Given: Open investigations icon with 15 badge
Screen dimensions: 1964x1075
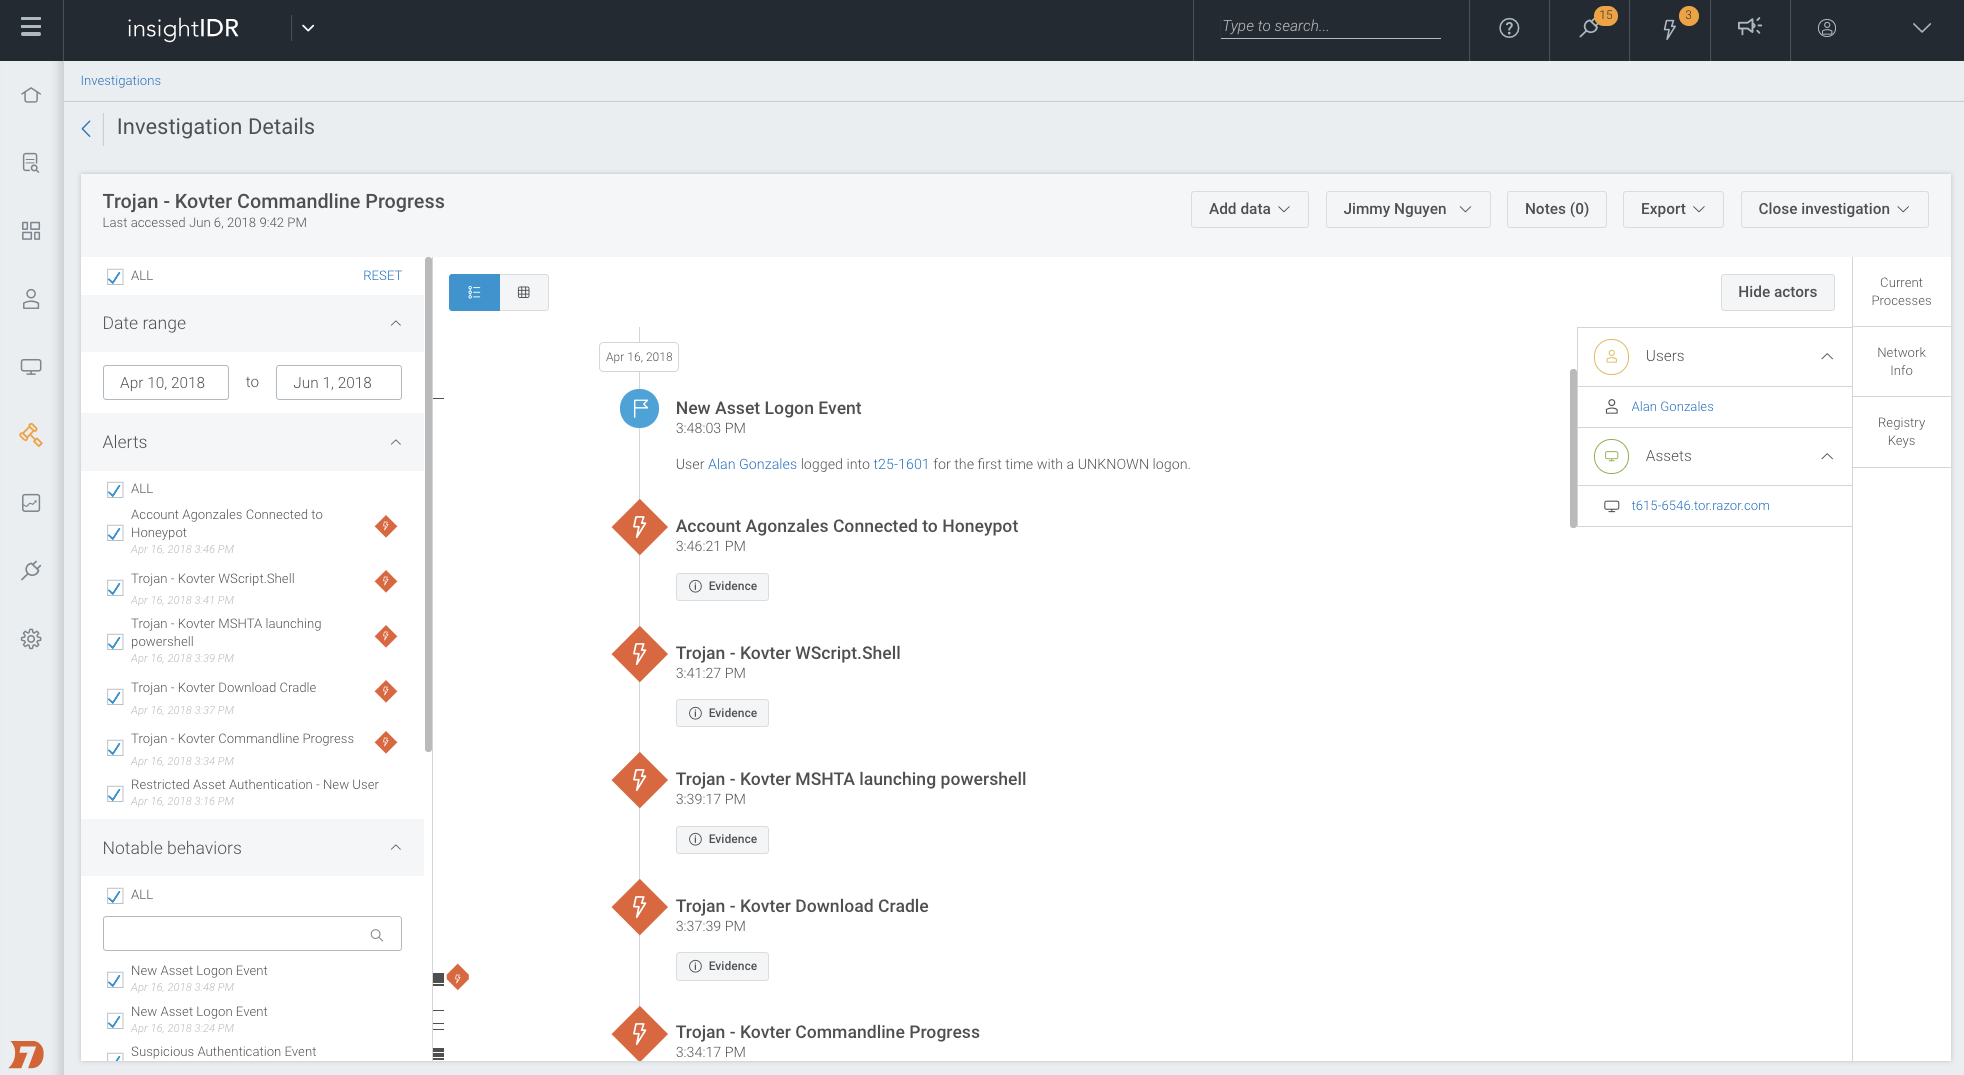Looking at the screenshot, I should [1589, 28].
